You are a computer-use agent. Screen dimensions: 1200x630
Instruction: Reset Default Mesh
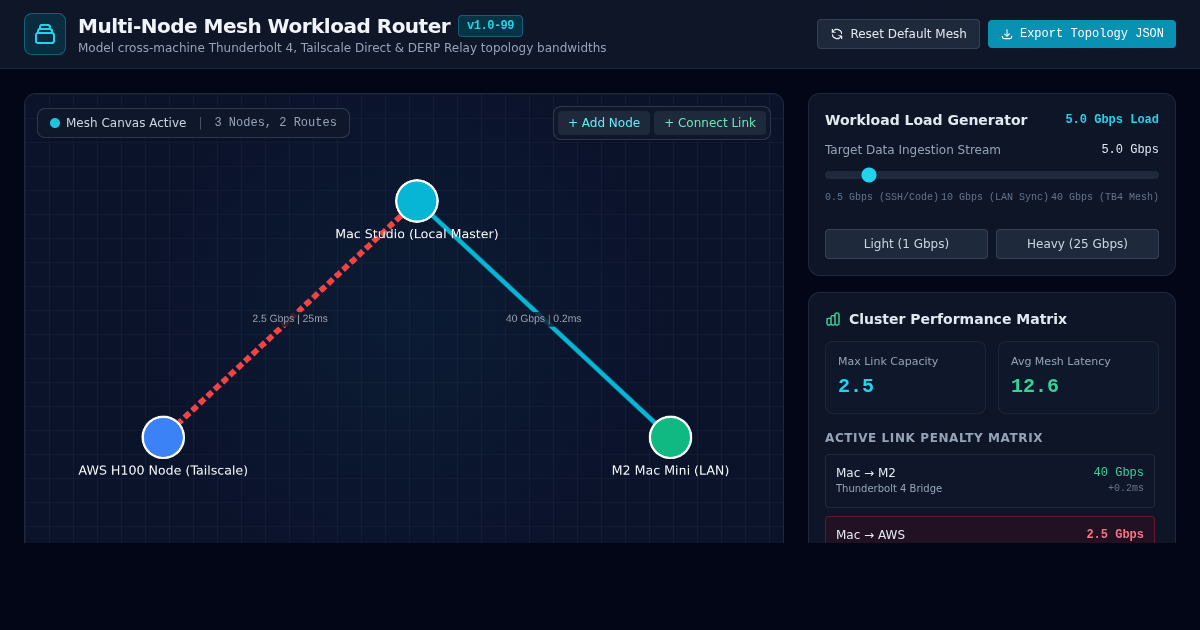[898, 34]
